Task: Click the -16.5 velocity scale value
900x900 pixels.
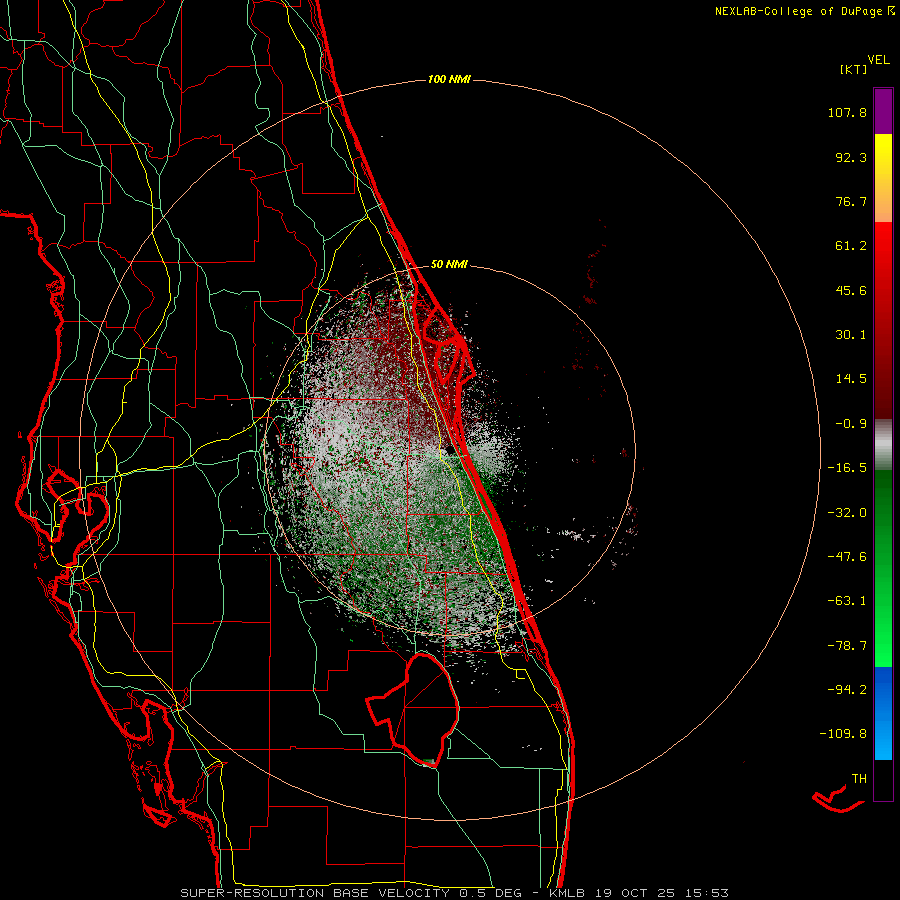Action: 847,468
